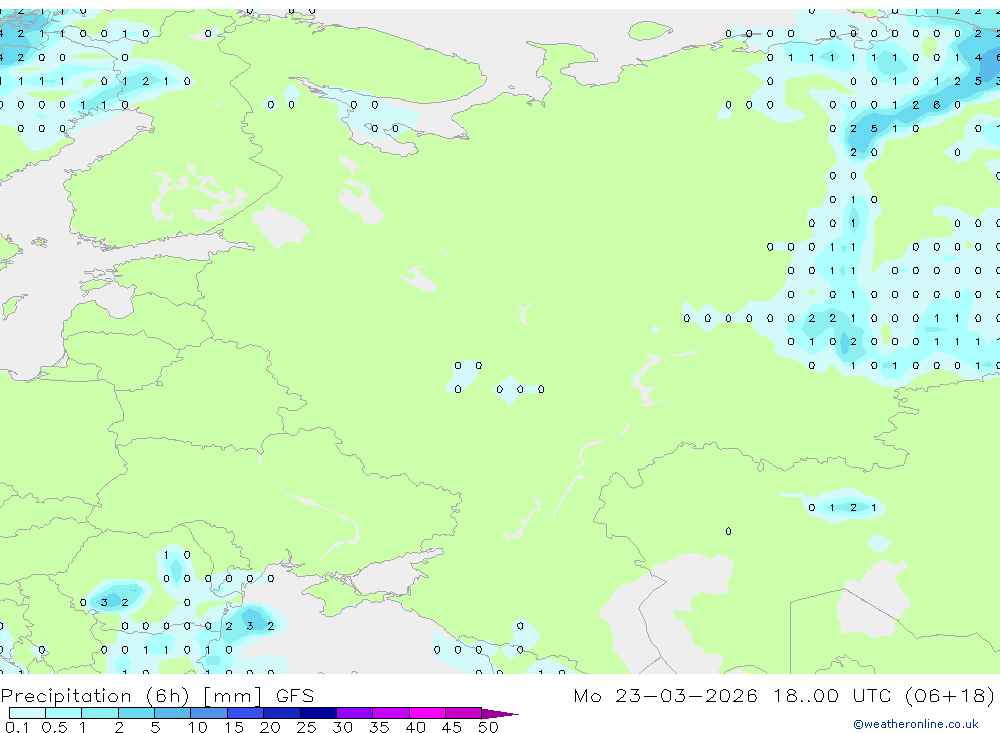Click the "20" legend scale value
The image size is (1000, 733).
click(270, 727)
